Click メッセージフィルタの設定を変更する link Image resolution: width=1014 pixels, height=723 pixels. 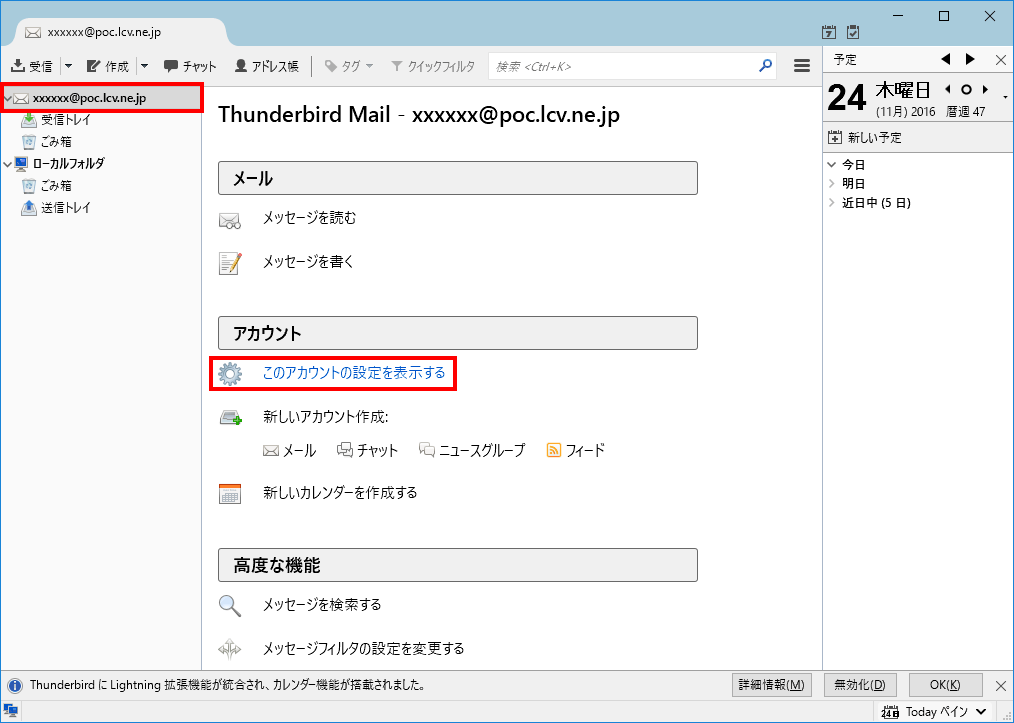click(x=363, y=649)
